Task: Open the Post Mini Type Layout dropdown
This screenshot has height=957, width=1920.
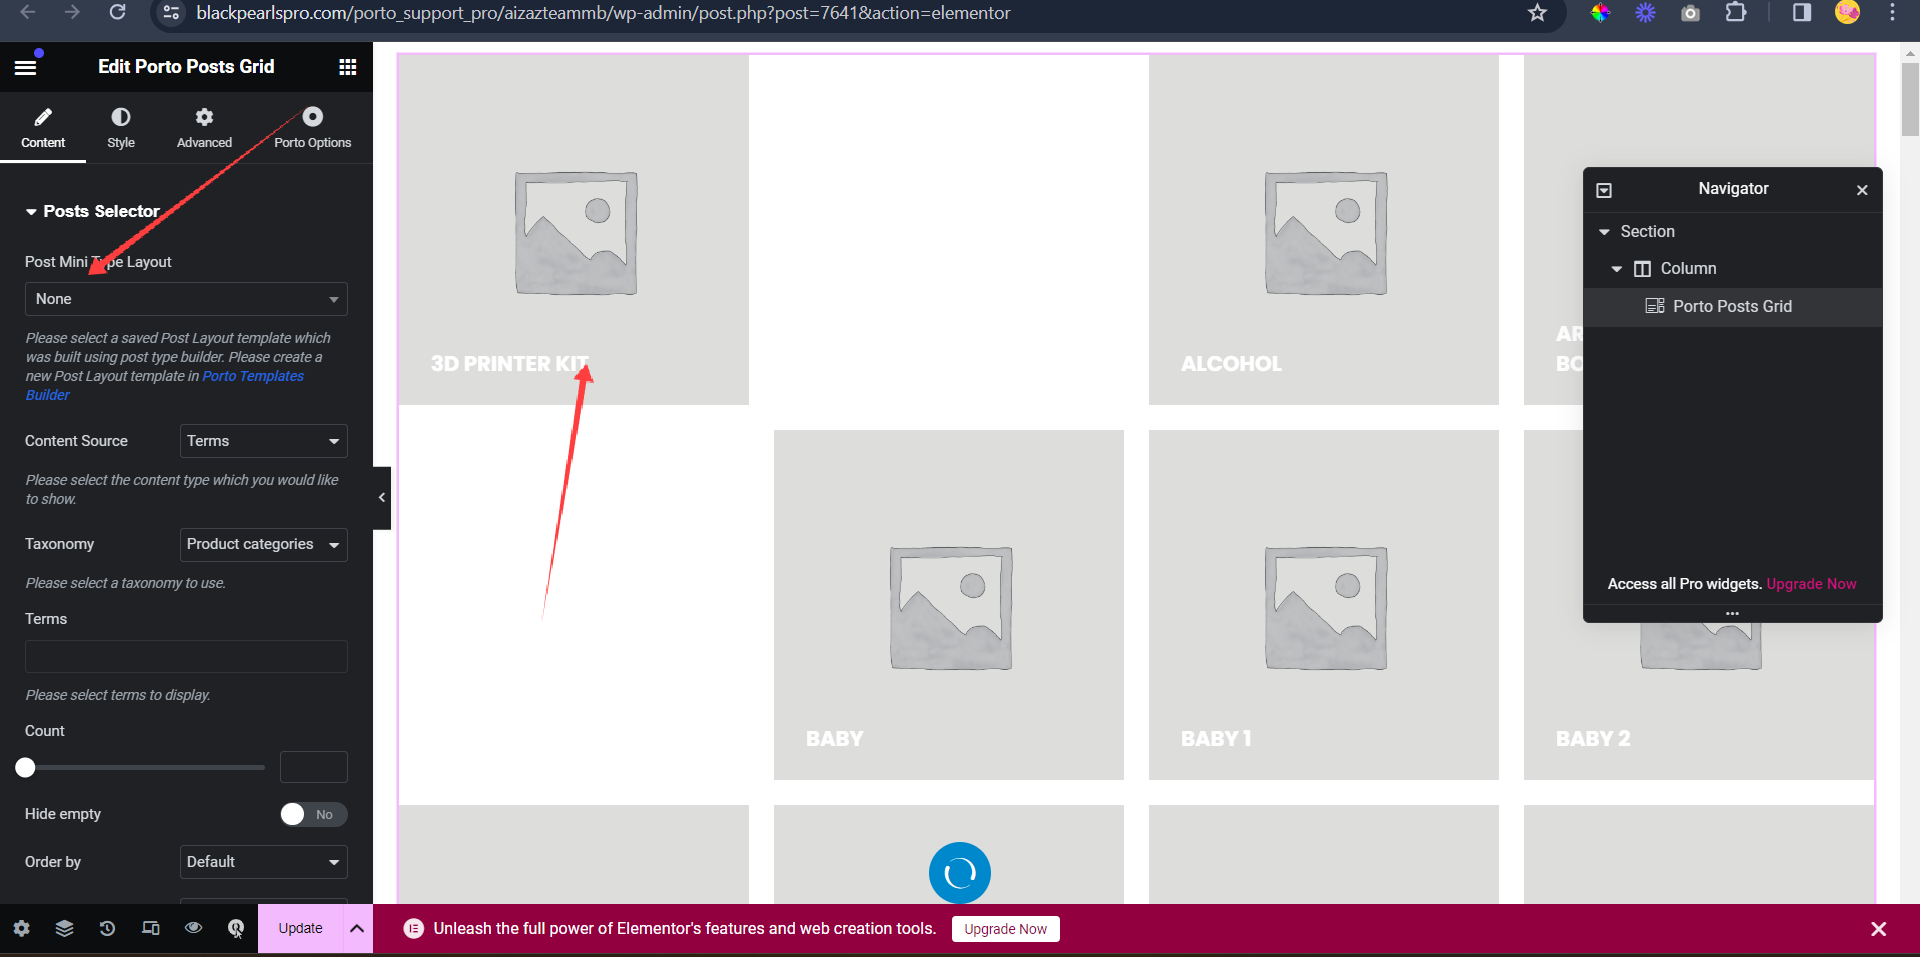Action: [186, 299]
